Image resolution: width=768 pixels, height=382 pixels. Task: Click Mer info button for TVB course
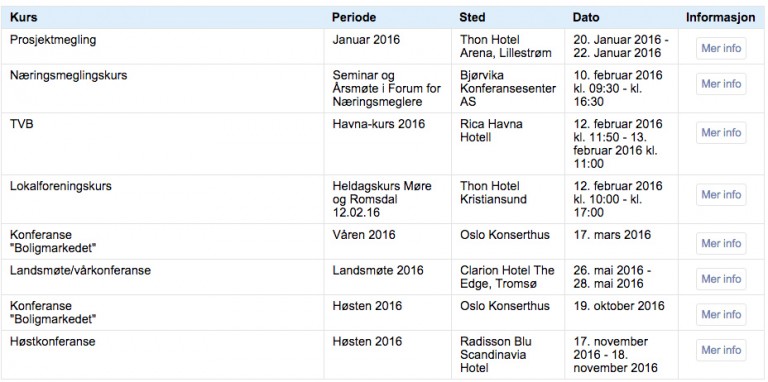(x=721, y=133)
